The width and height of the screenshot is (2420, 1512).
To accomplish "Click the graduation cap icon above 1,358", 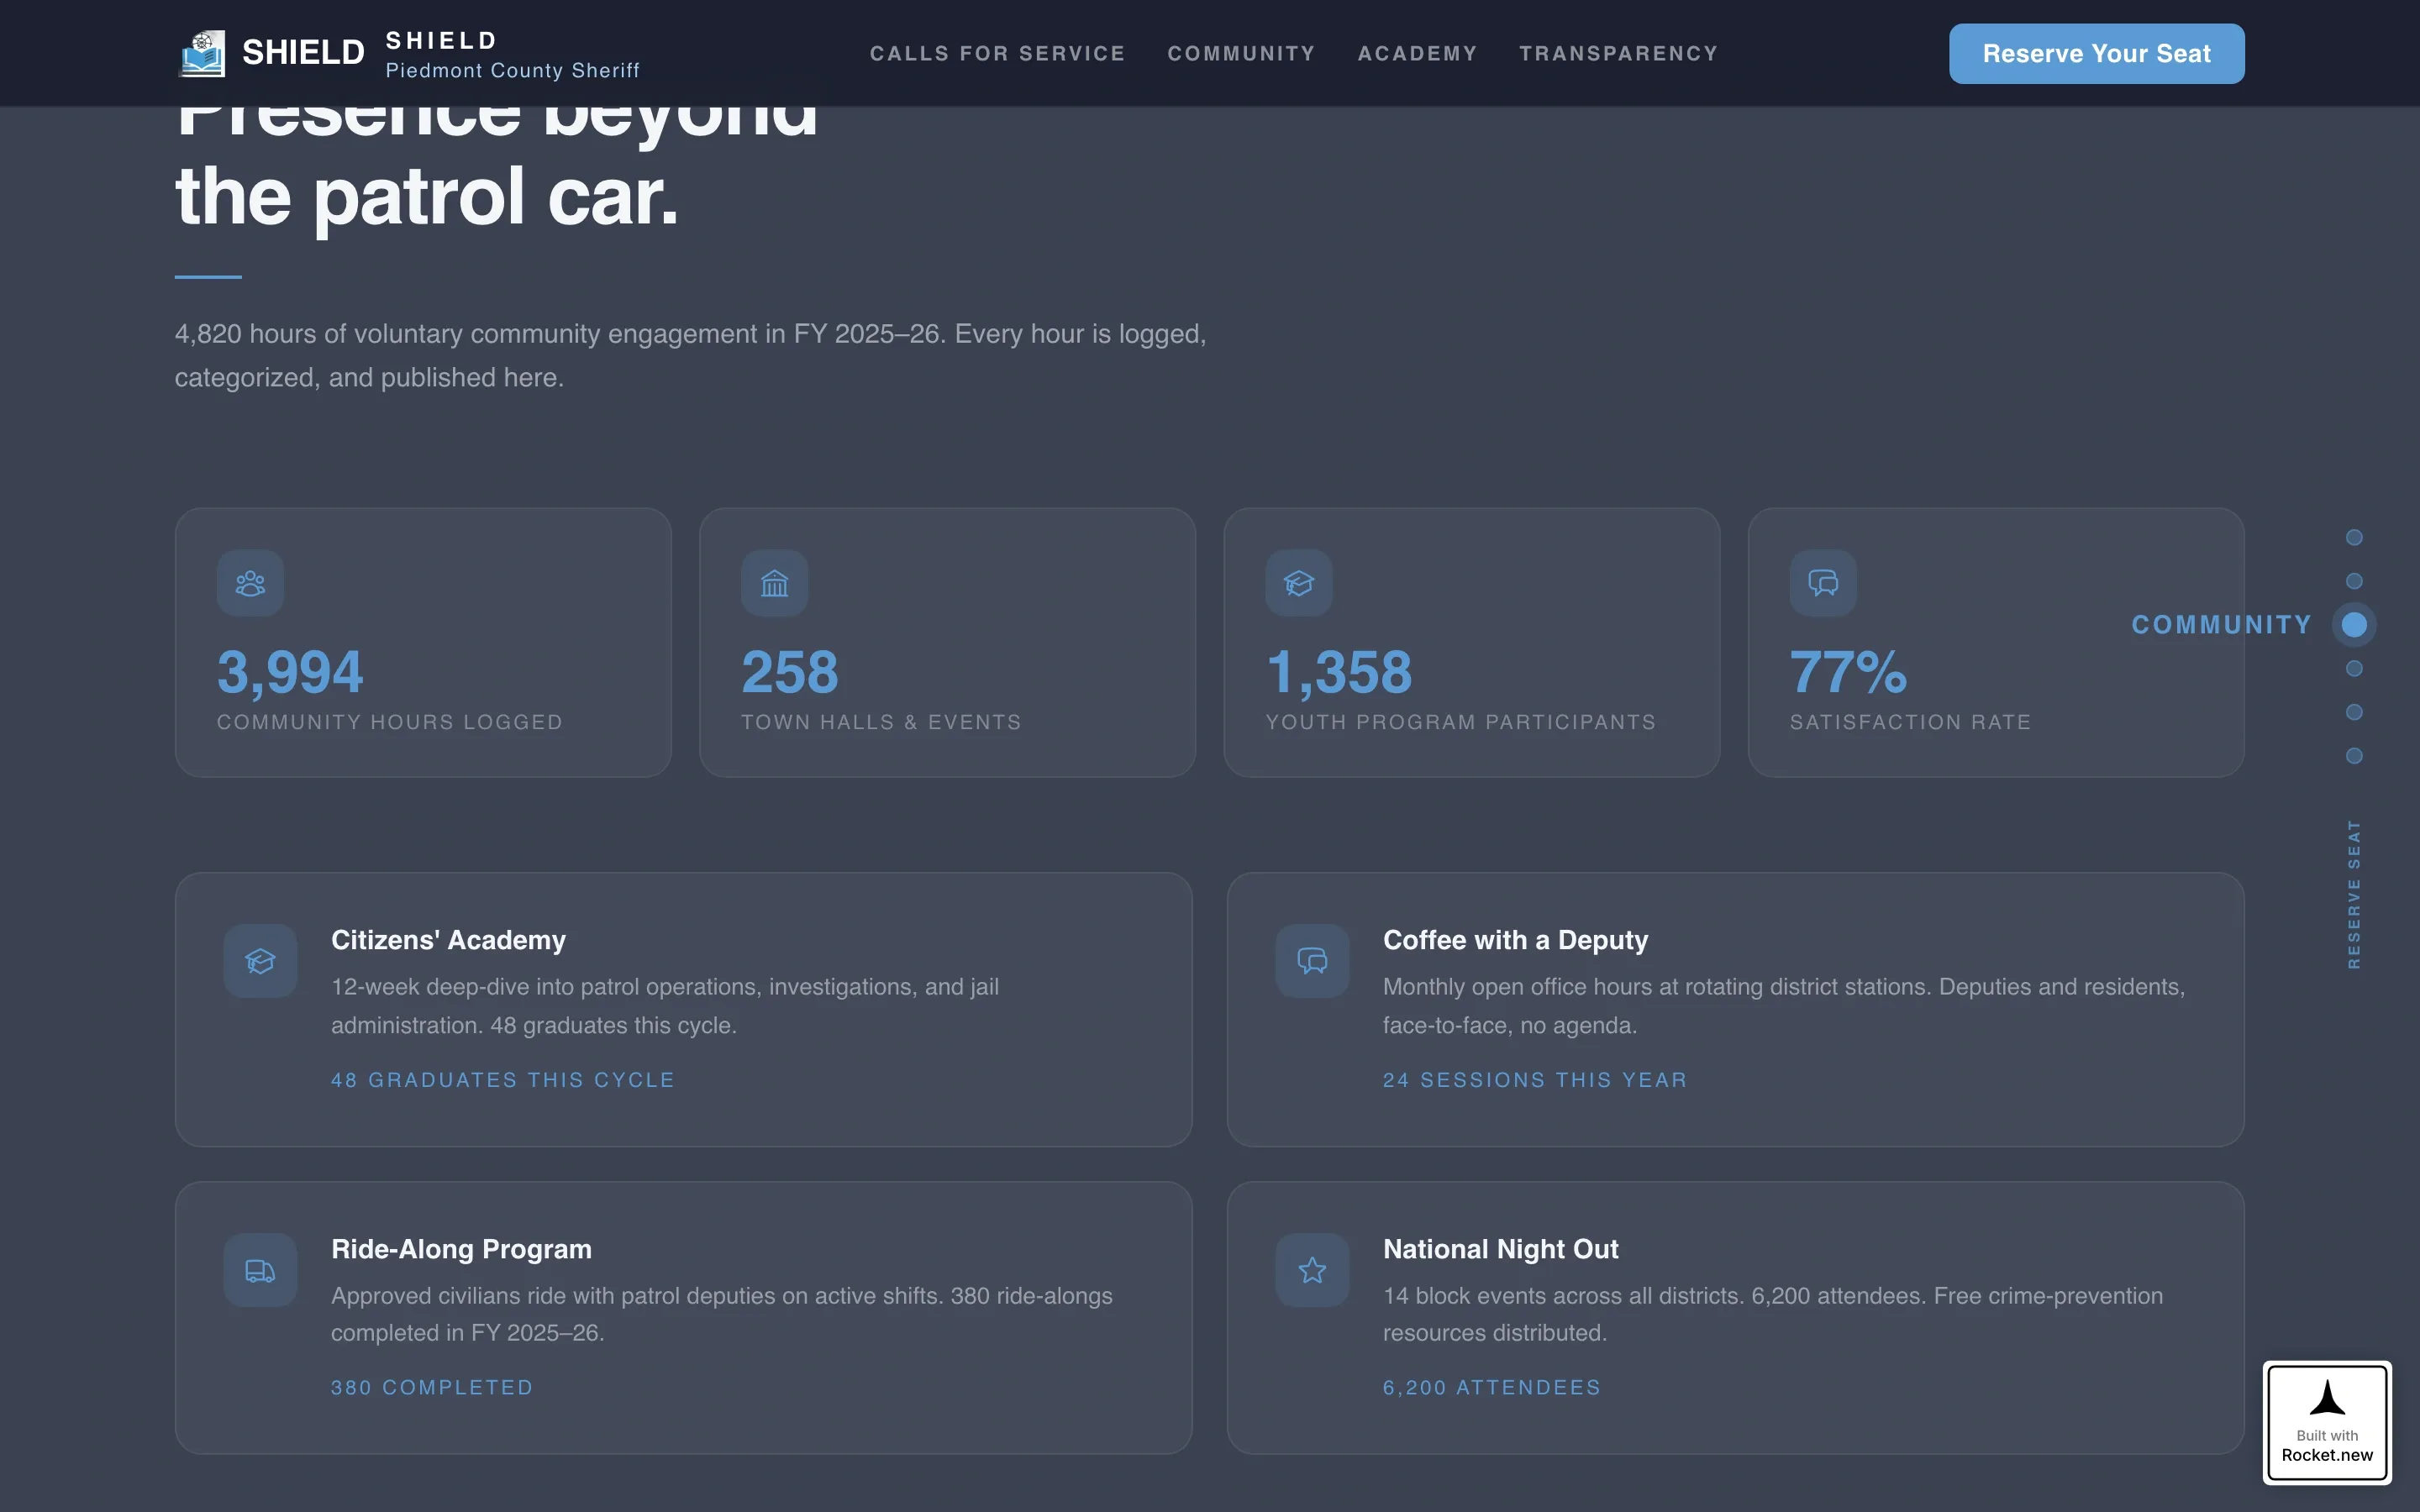I will coord(1298,583).
